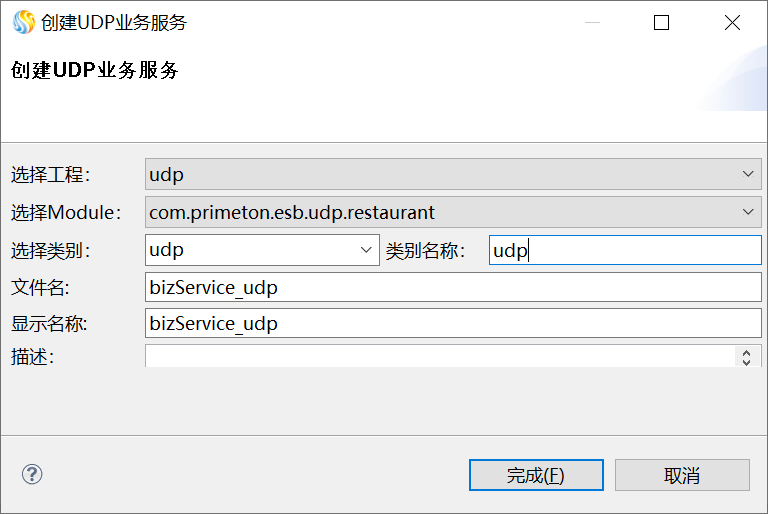Click the 类别名称 text field
Viewport: 768px width, 514px height.
click(x=625, y=250)
